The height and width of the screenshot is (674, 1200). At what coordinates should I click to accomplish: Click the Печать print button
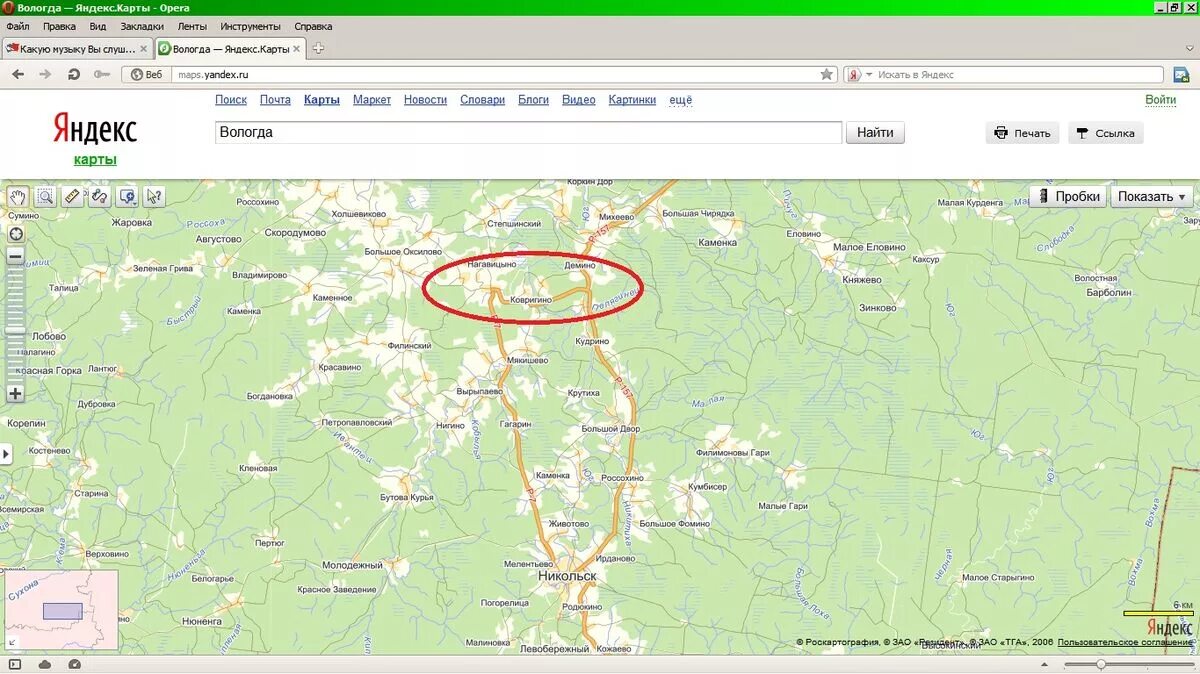coord(1022,133)
